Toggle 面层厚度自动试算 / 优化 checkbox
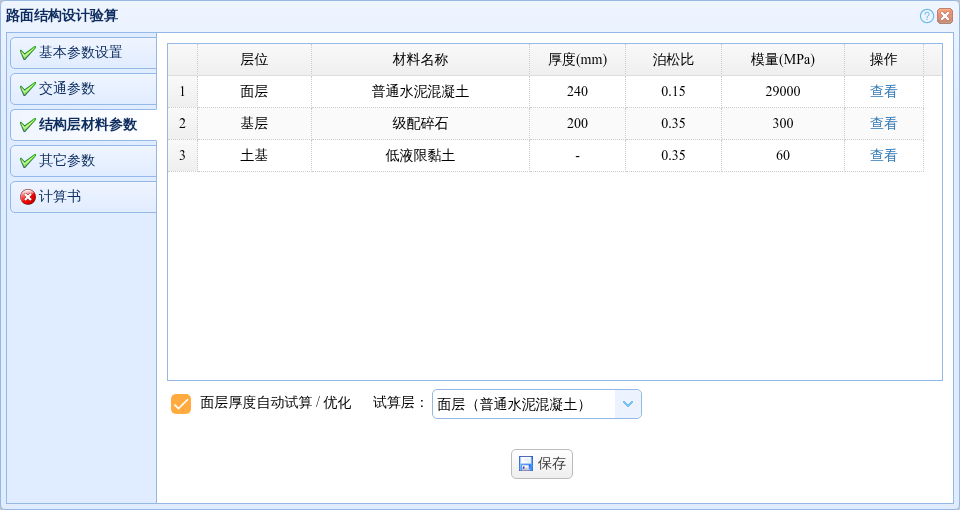This screenshot has width=960, height=510. 181,403
